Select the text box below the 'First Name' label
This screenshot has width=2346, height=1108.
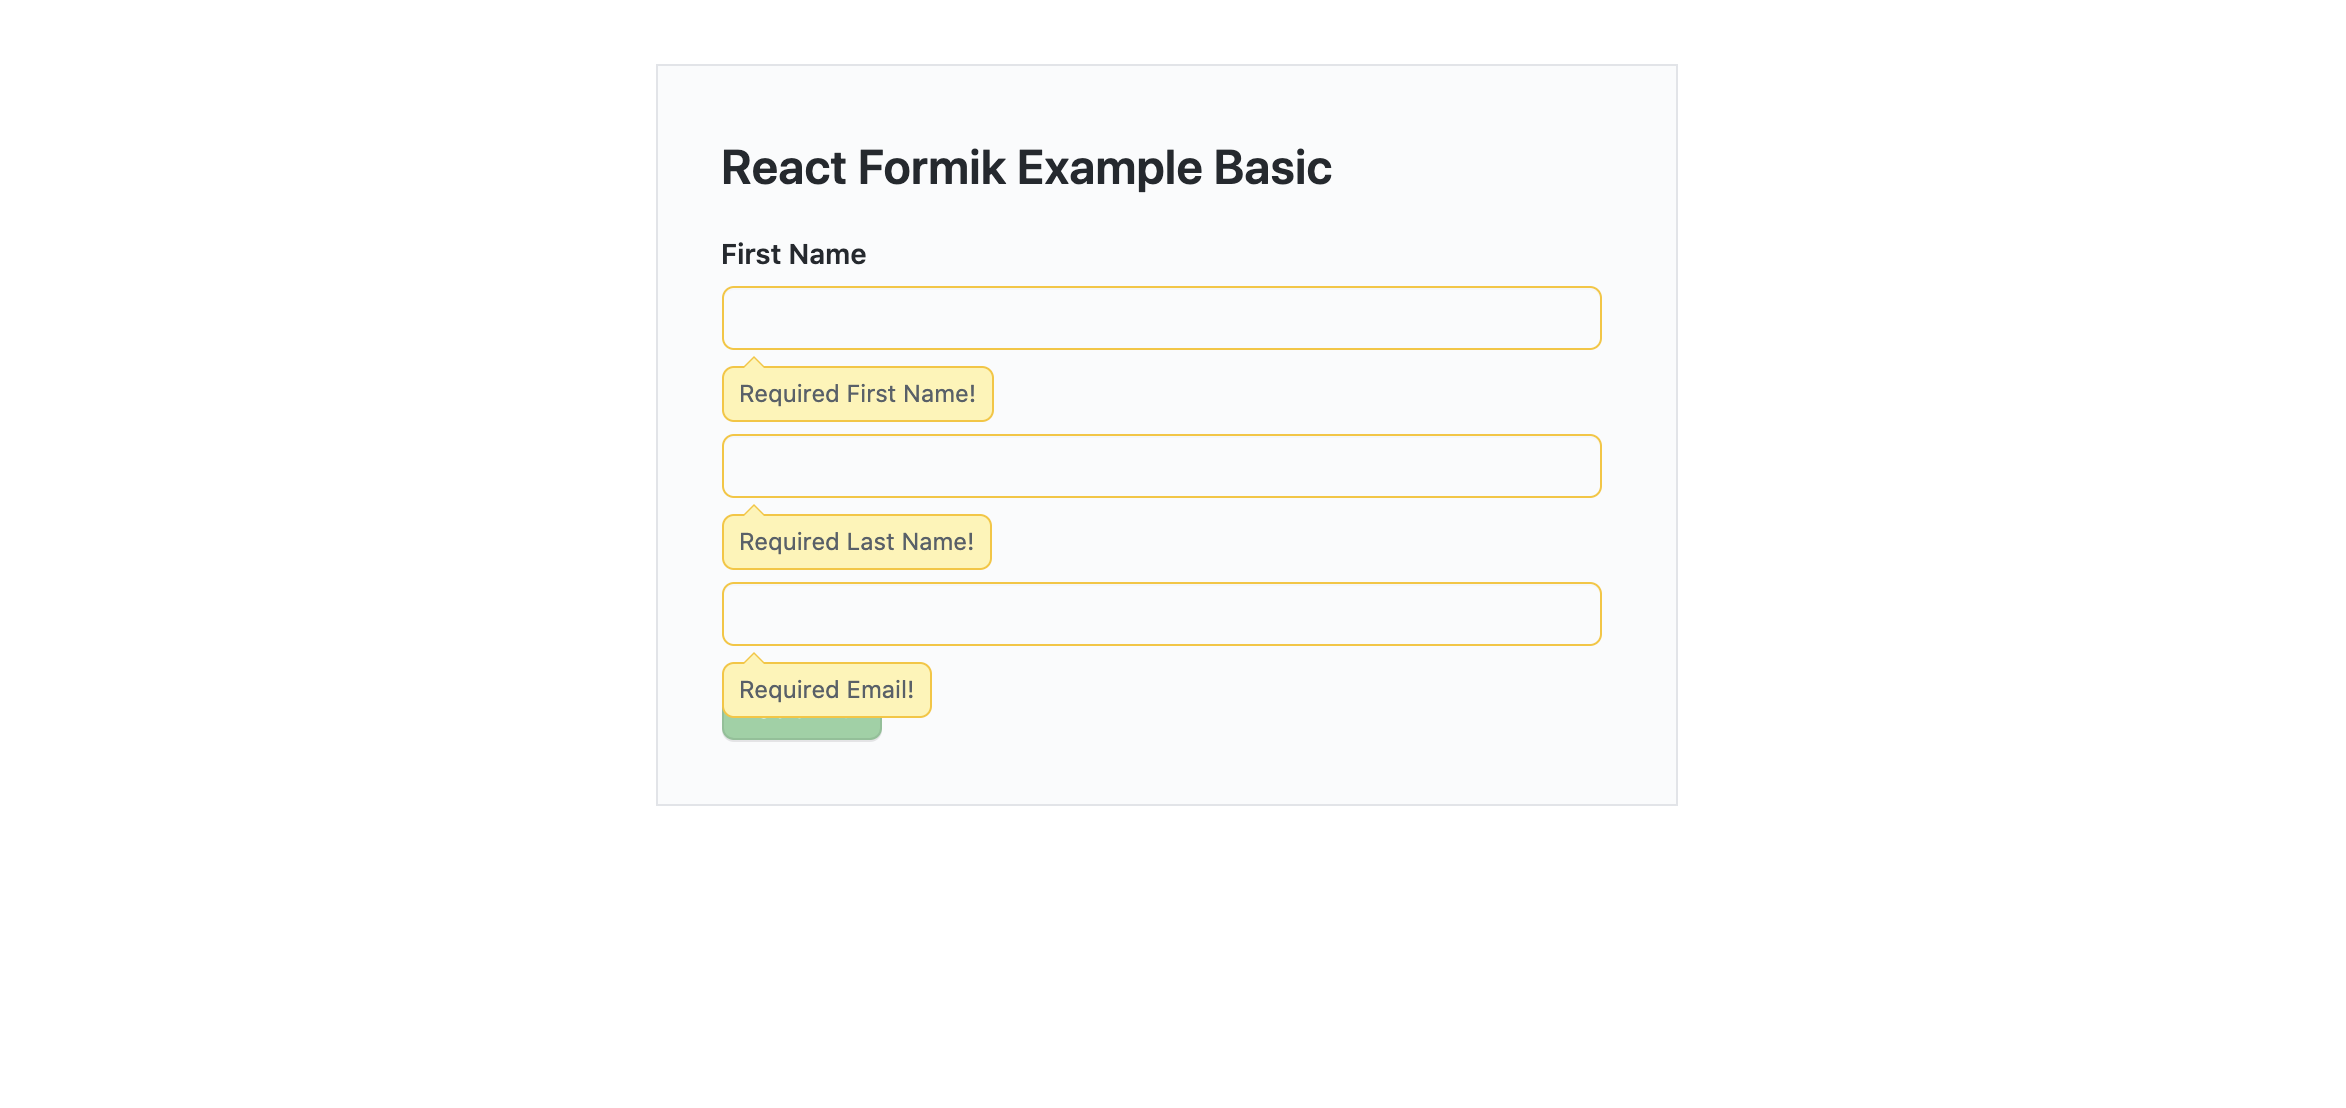1161,318
